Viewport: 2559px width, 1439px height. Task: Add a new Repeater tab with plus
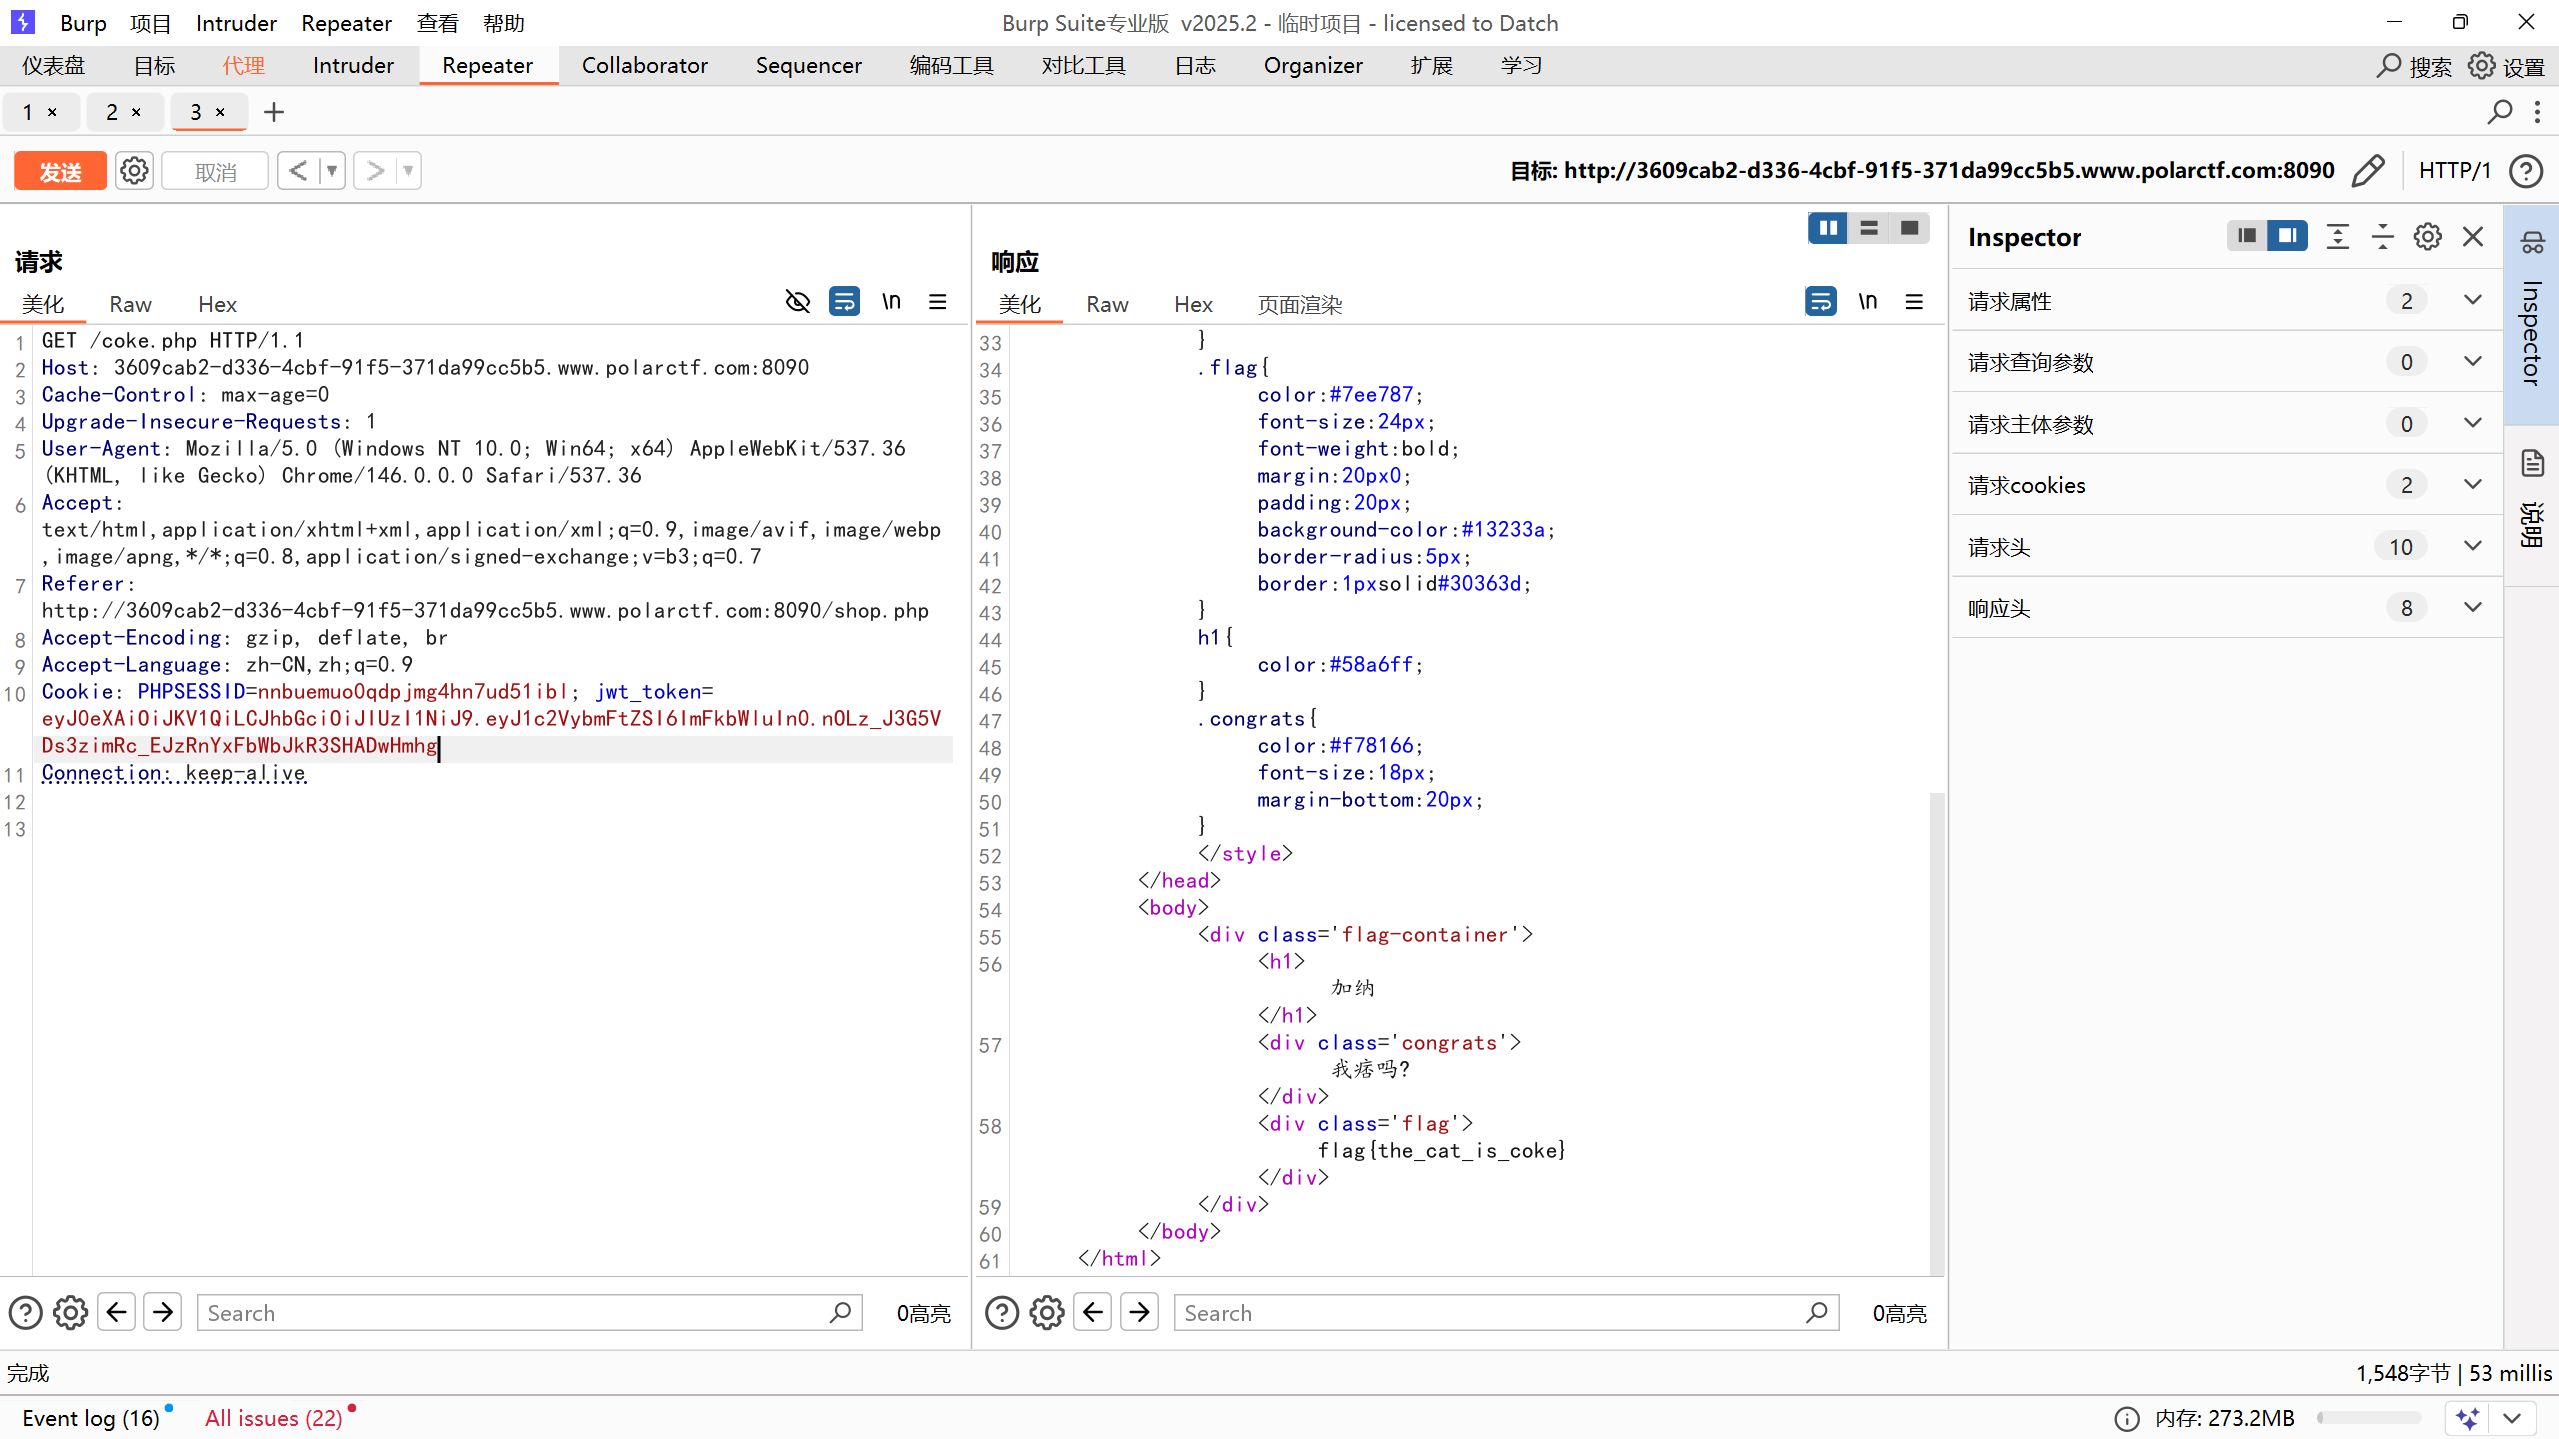pyautogui.click(x=274, y=112)
